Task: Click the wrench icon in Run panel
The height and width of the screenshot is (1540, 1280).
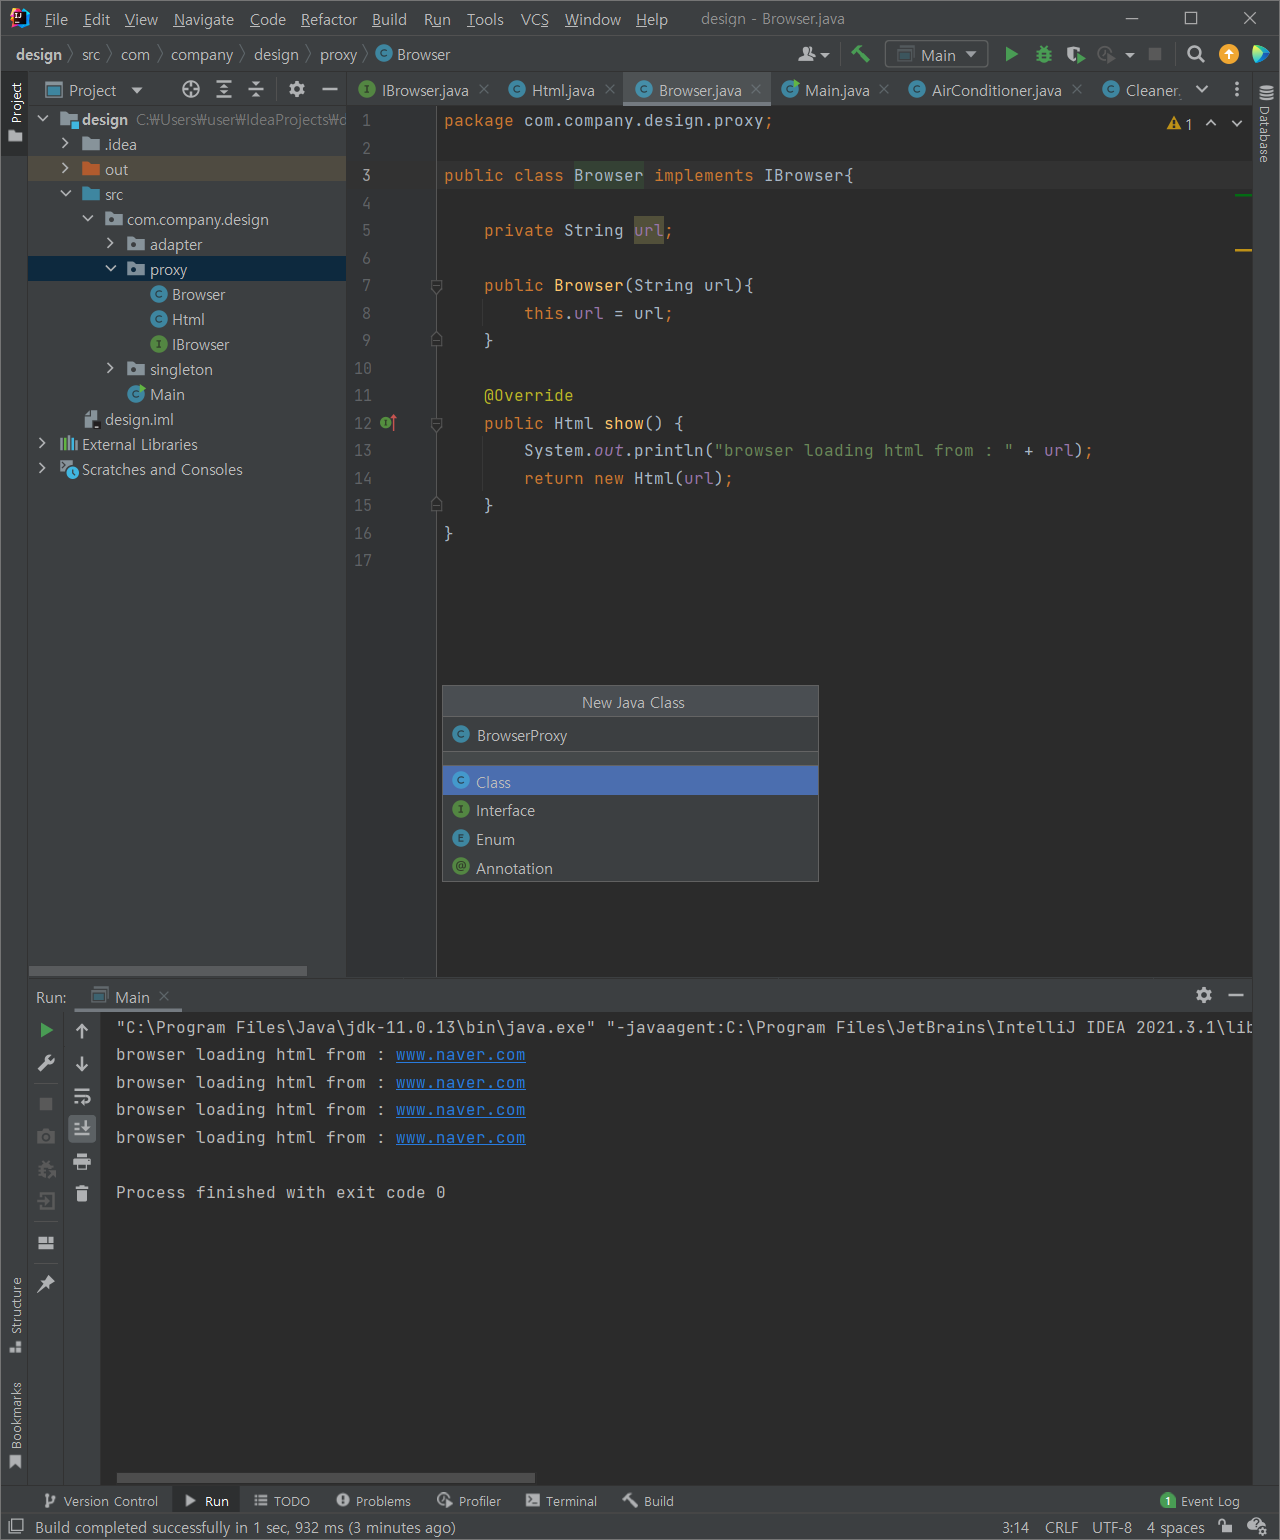Action: tap(46, 1063)
